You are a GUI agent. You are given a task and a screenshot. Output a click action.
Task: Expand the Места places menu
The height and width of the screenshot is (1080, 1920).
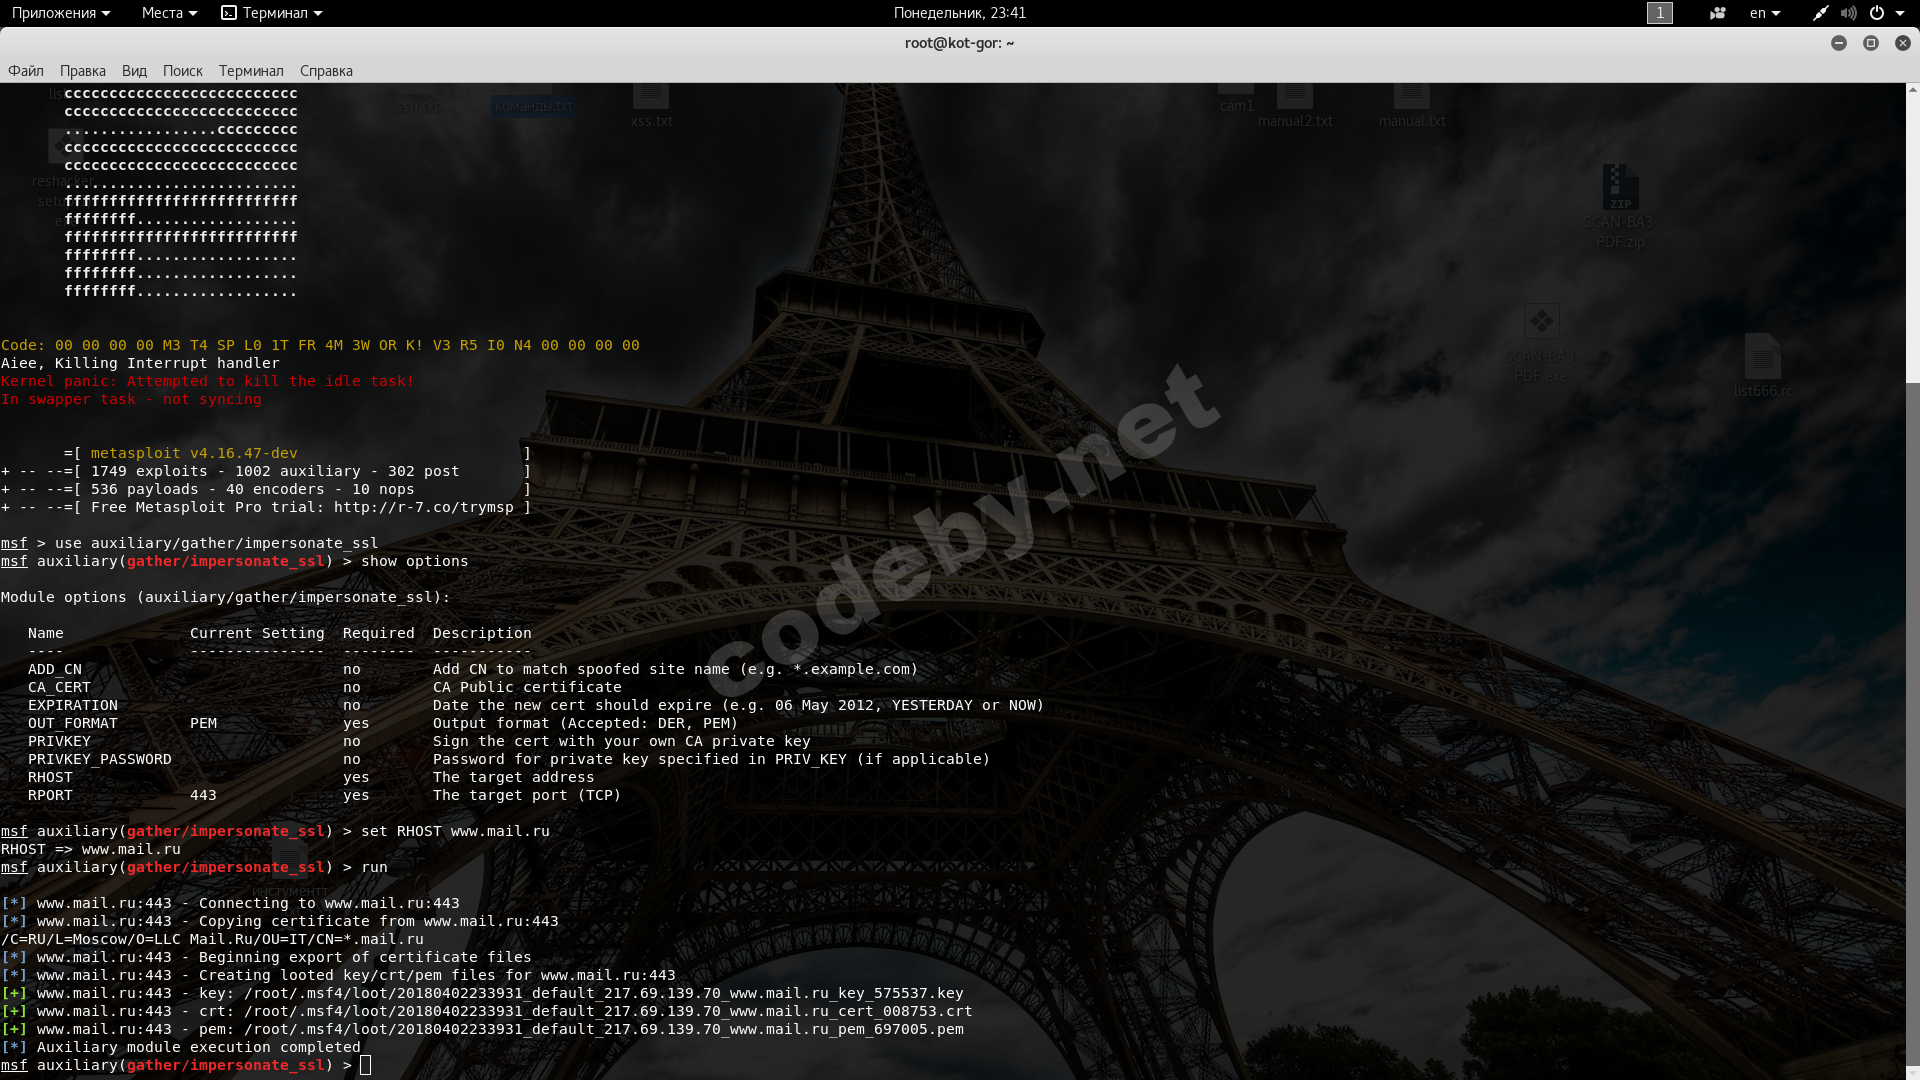pos(168,13)
